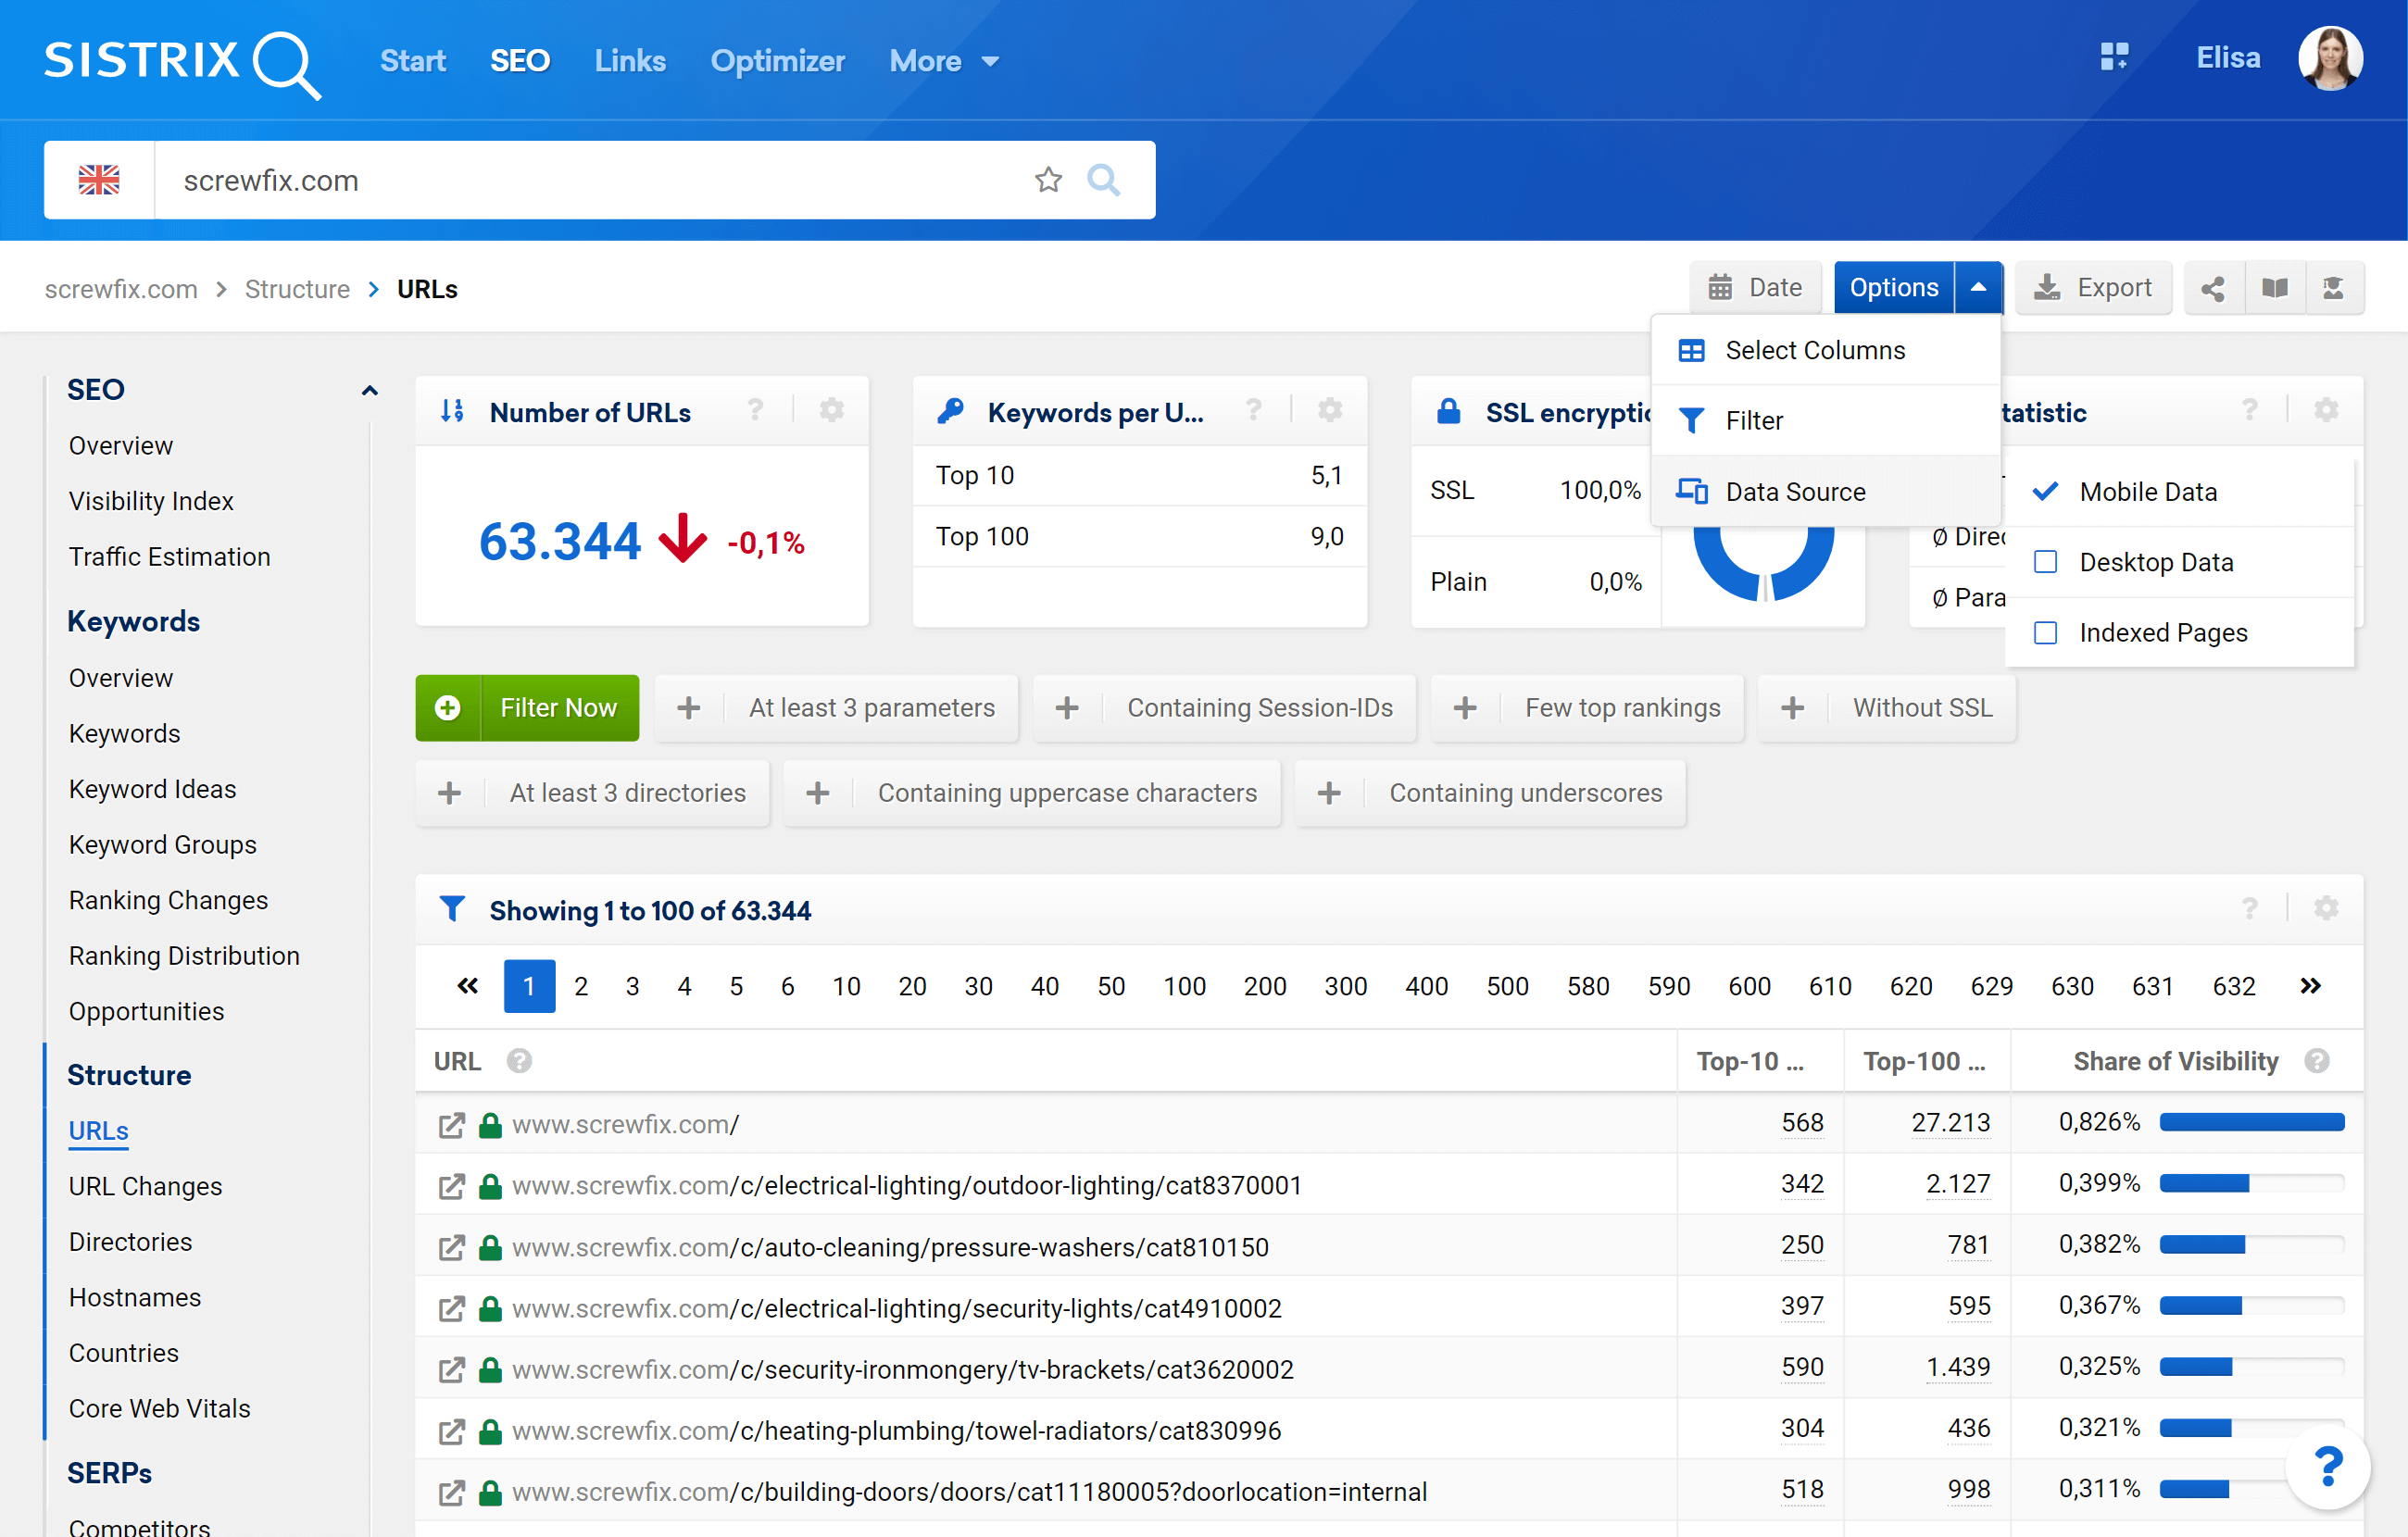Open the Keywords link in sidebar
2408x1537 pixels.
point(124,733)
